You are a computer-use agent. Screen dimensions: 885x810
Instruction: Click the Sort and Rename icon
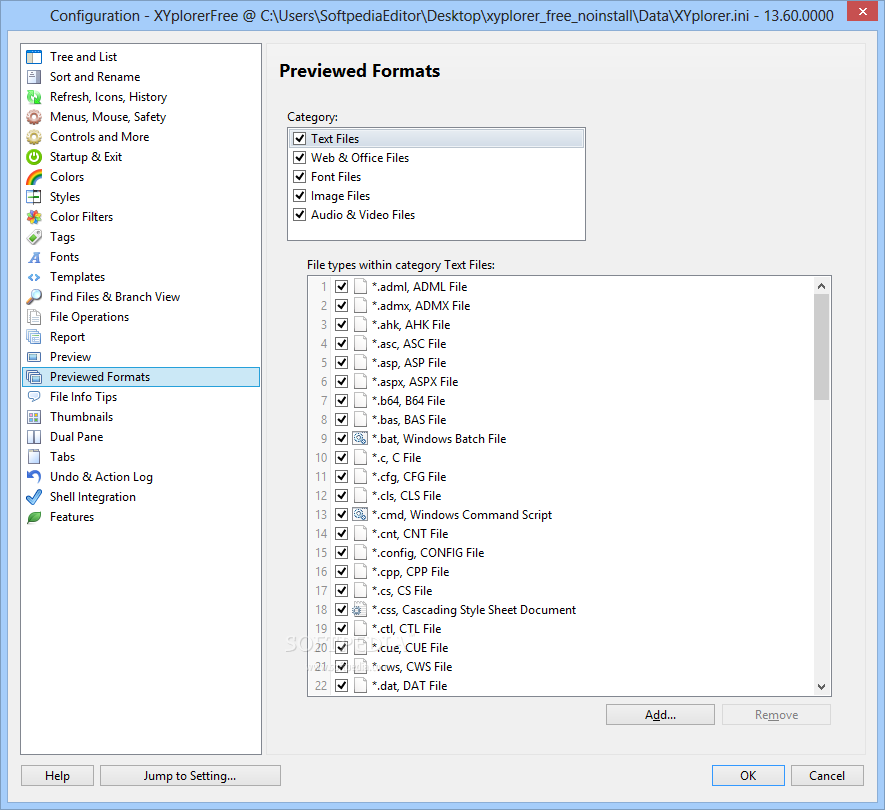coord(34,77)
